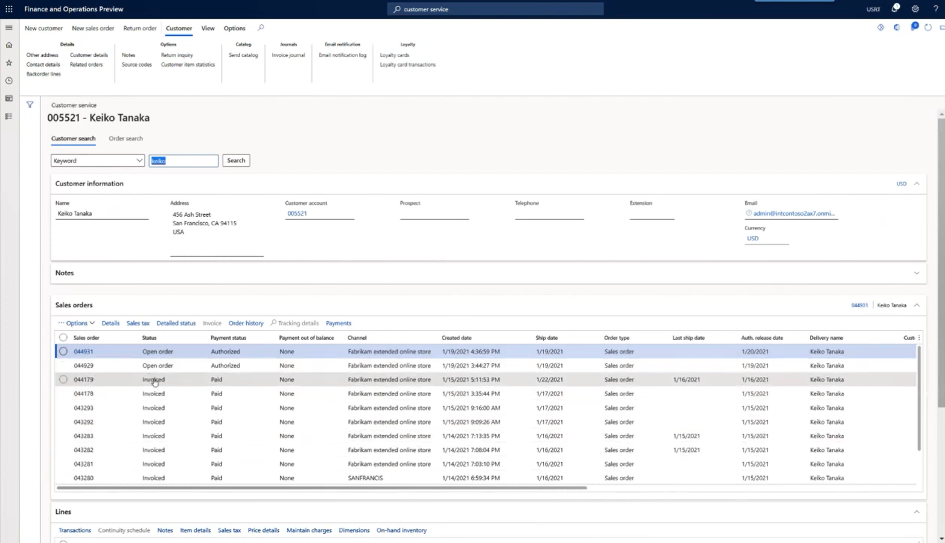Click the filter funnel icon
The image size is (945, 543).
click(x=30, y=104)
